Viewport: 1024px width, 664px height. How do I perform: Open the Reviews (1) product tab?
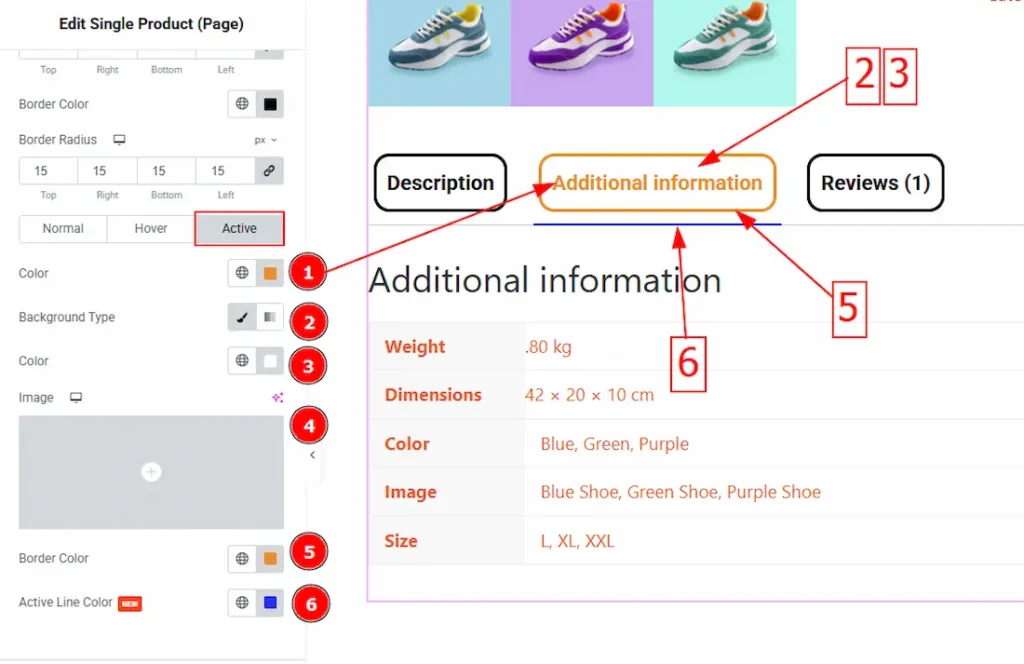pyautogui.click(x=875, y=183)
